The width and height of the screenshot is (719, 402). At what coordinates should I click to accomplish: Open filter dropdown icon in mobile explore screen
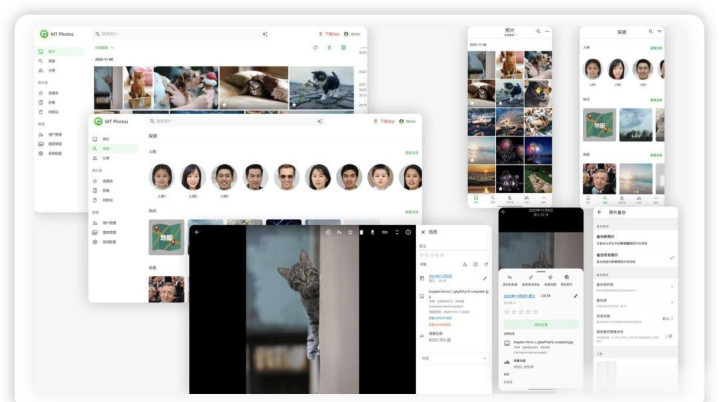pyautogui.click(x=659, y=32)
